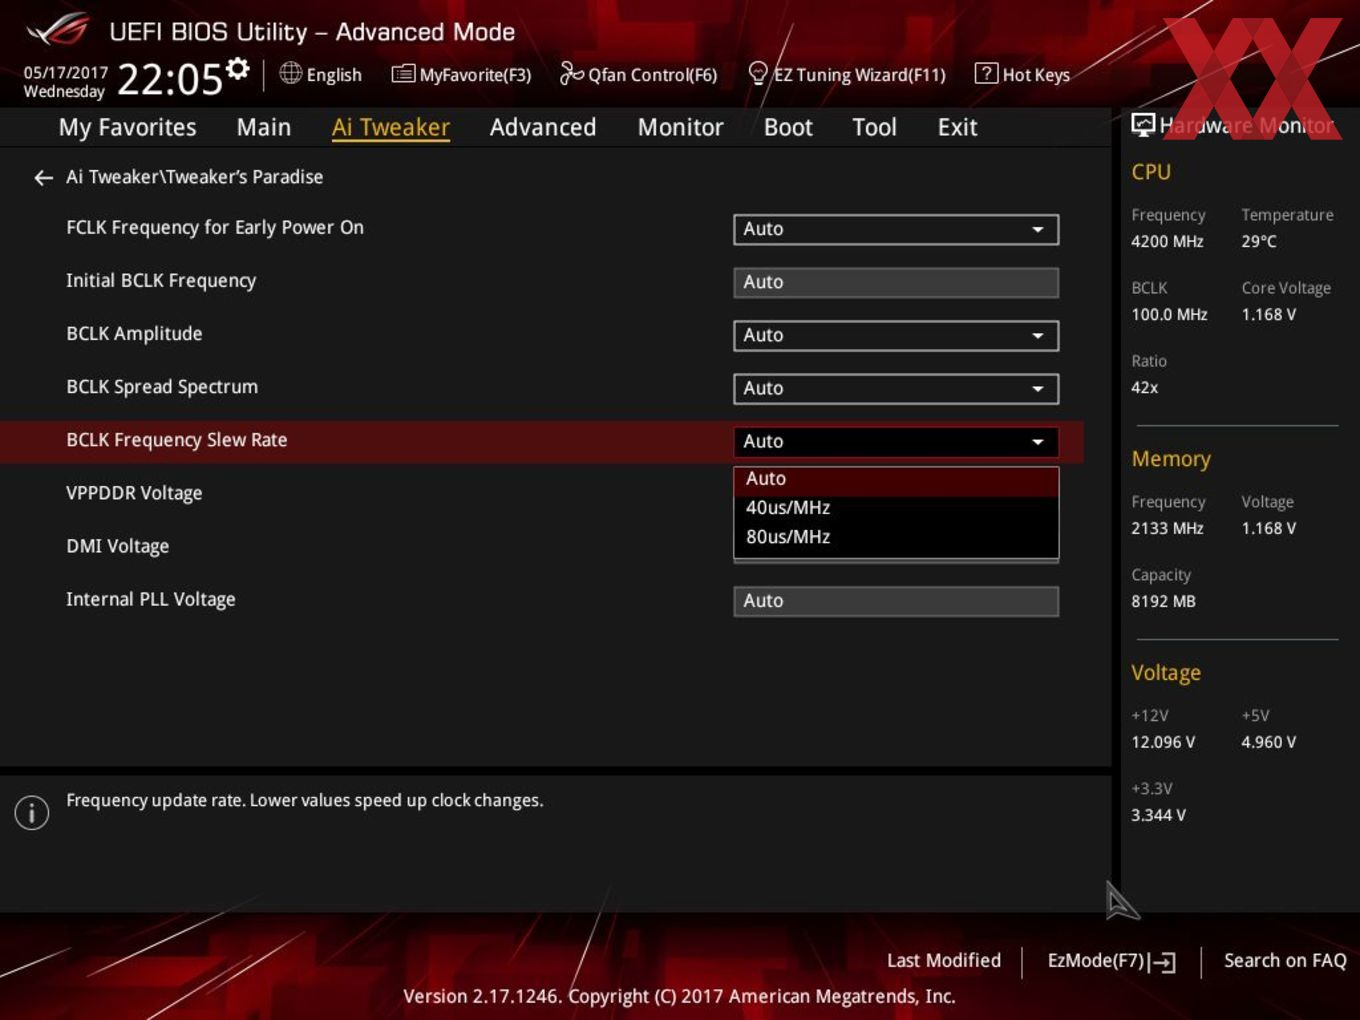The image size is (1360, 1020).
Task: Expand the BCLK Amplitude dropdown
Action: pos(896,335)
